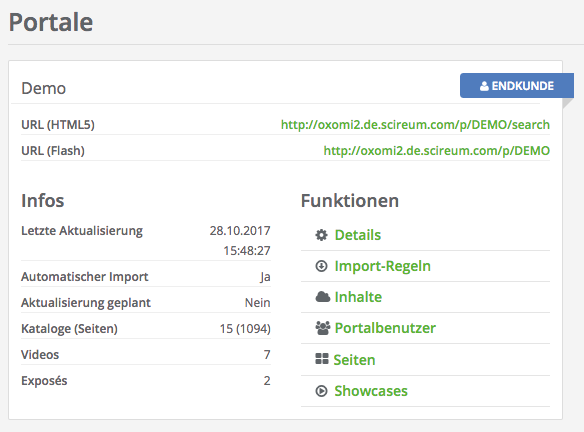The height and width of the screenshot is (432, 584).
Task: Click the Demo portal title
Action: pos(44,89)
